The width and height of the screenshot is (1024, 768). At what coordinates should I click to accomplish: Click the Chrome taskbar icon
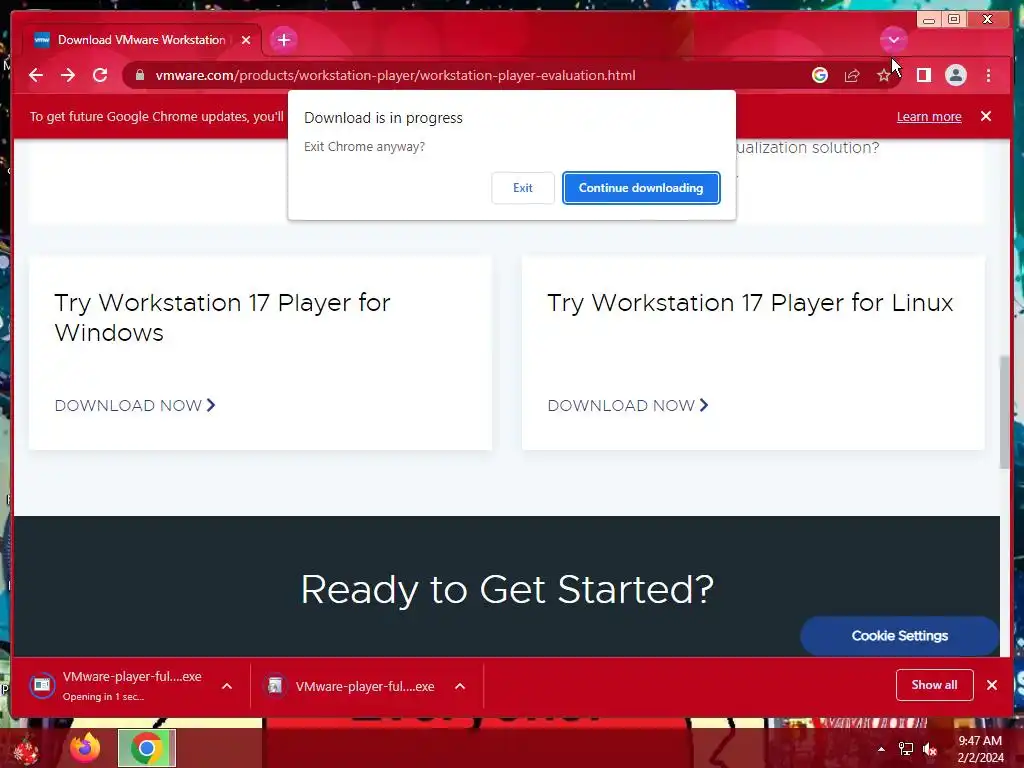[x=147, y=748]
